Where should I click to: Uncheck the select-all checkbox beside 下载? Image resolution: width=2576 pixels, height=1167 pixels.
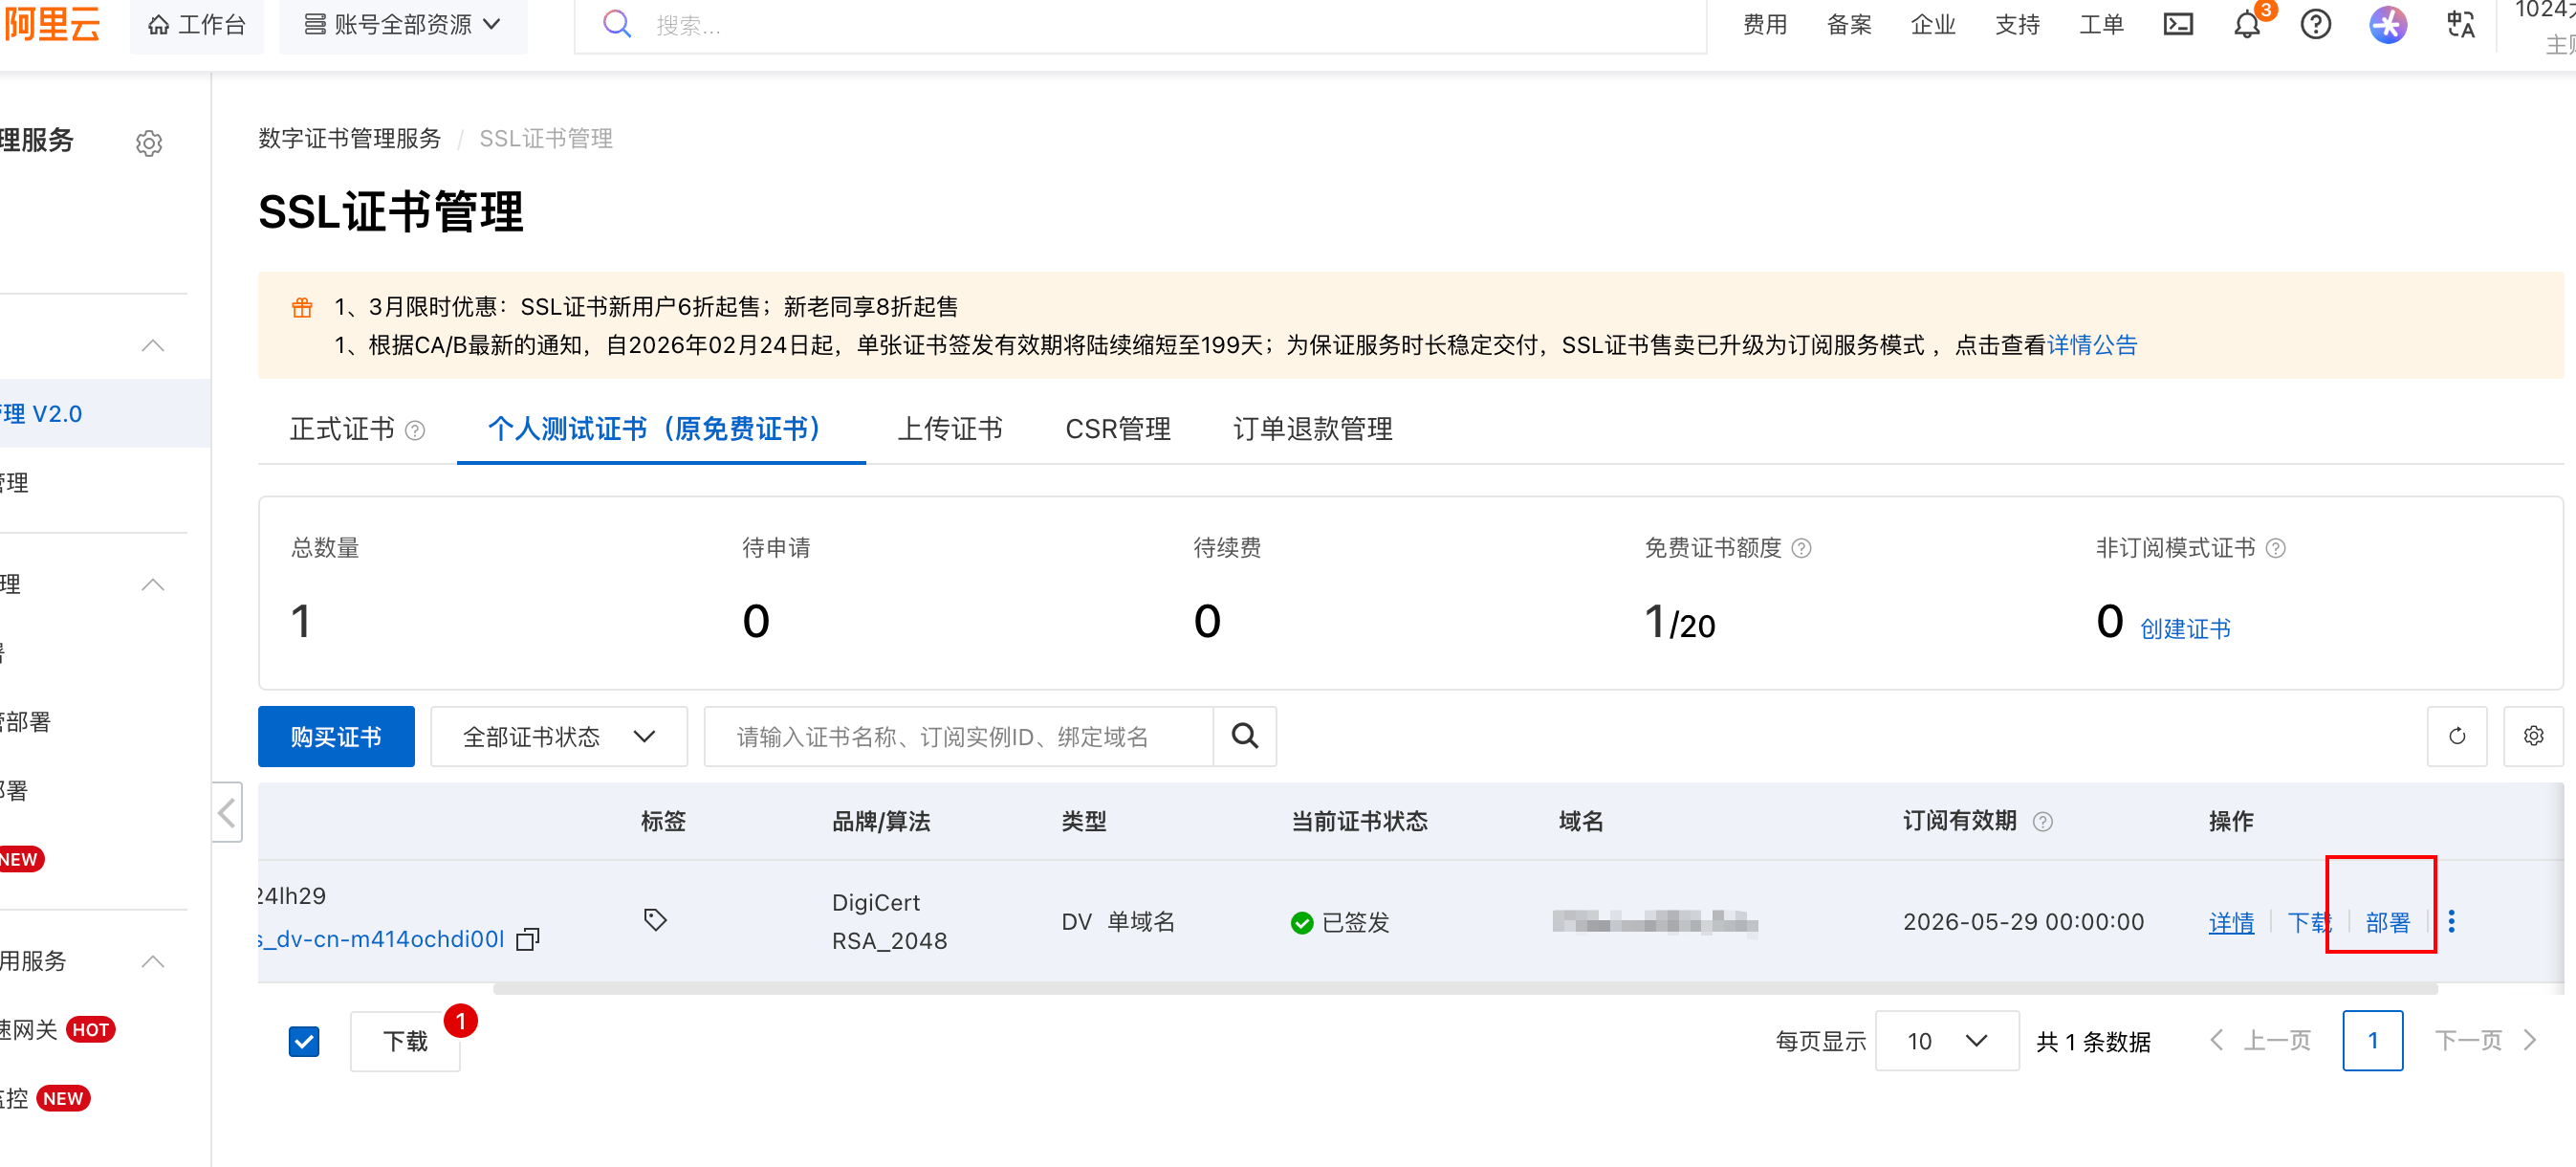point(304,1041)
